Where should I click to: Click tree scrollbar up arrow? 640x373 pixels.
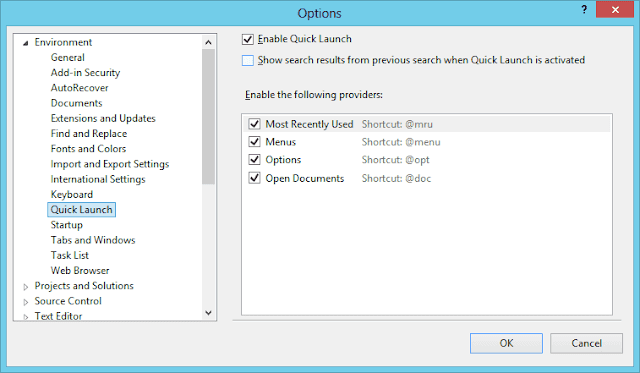click(208, 42)
